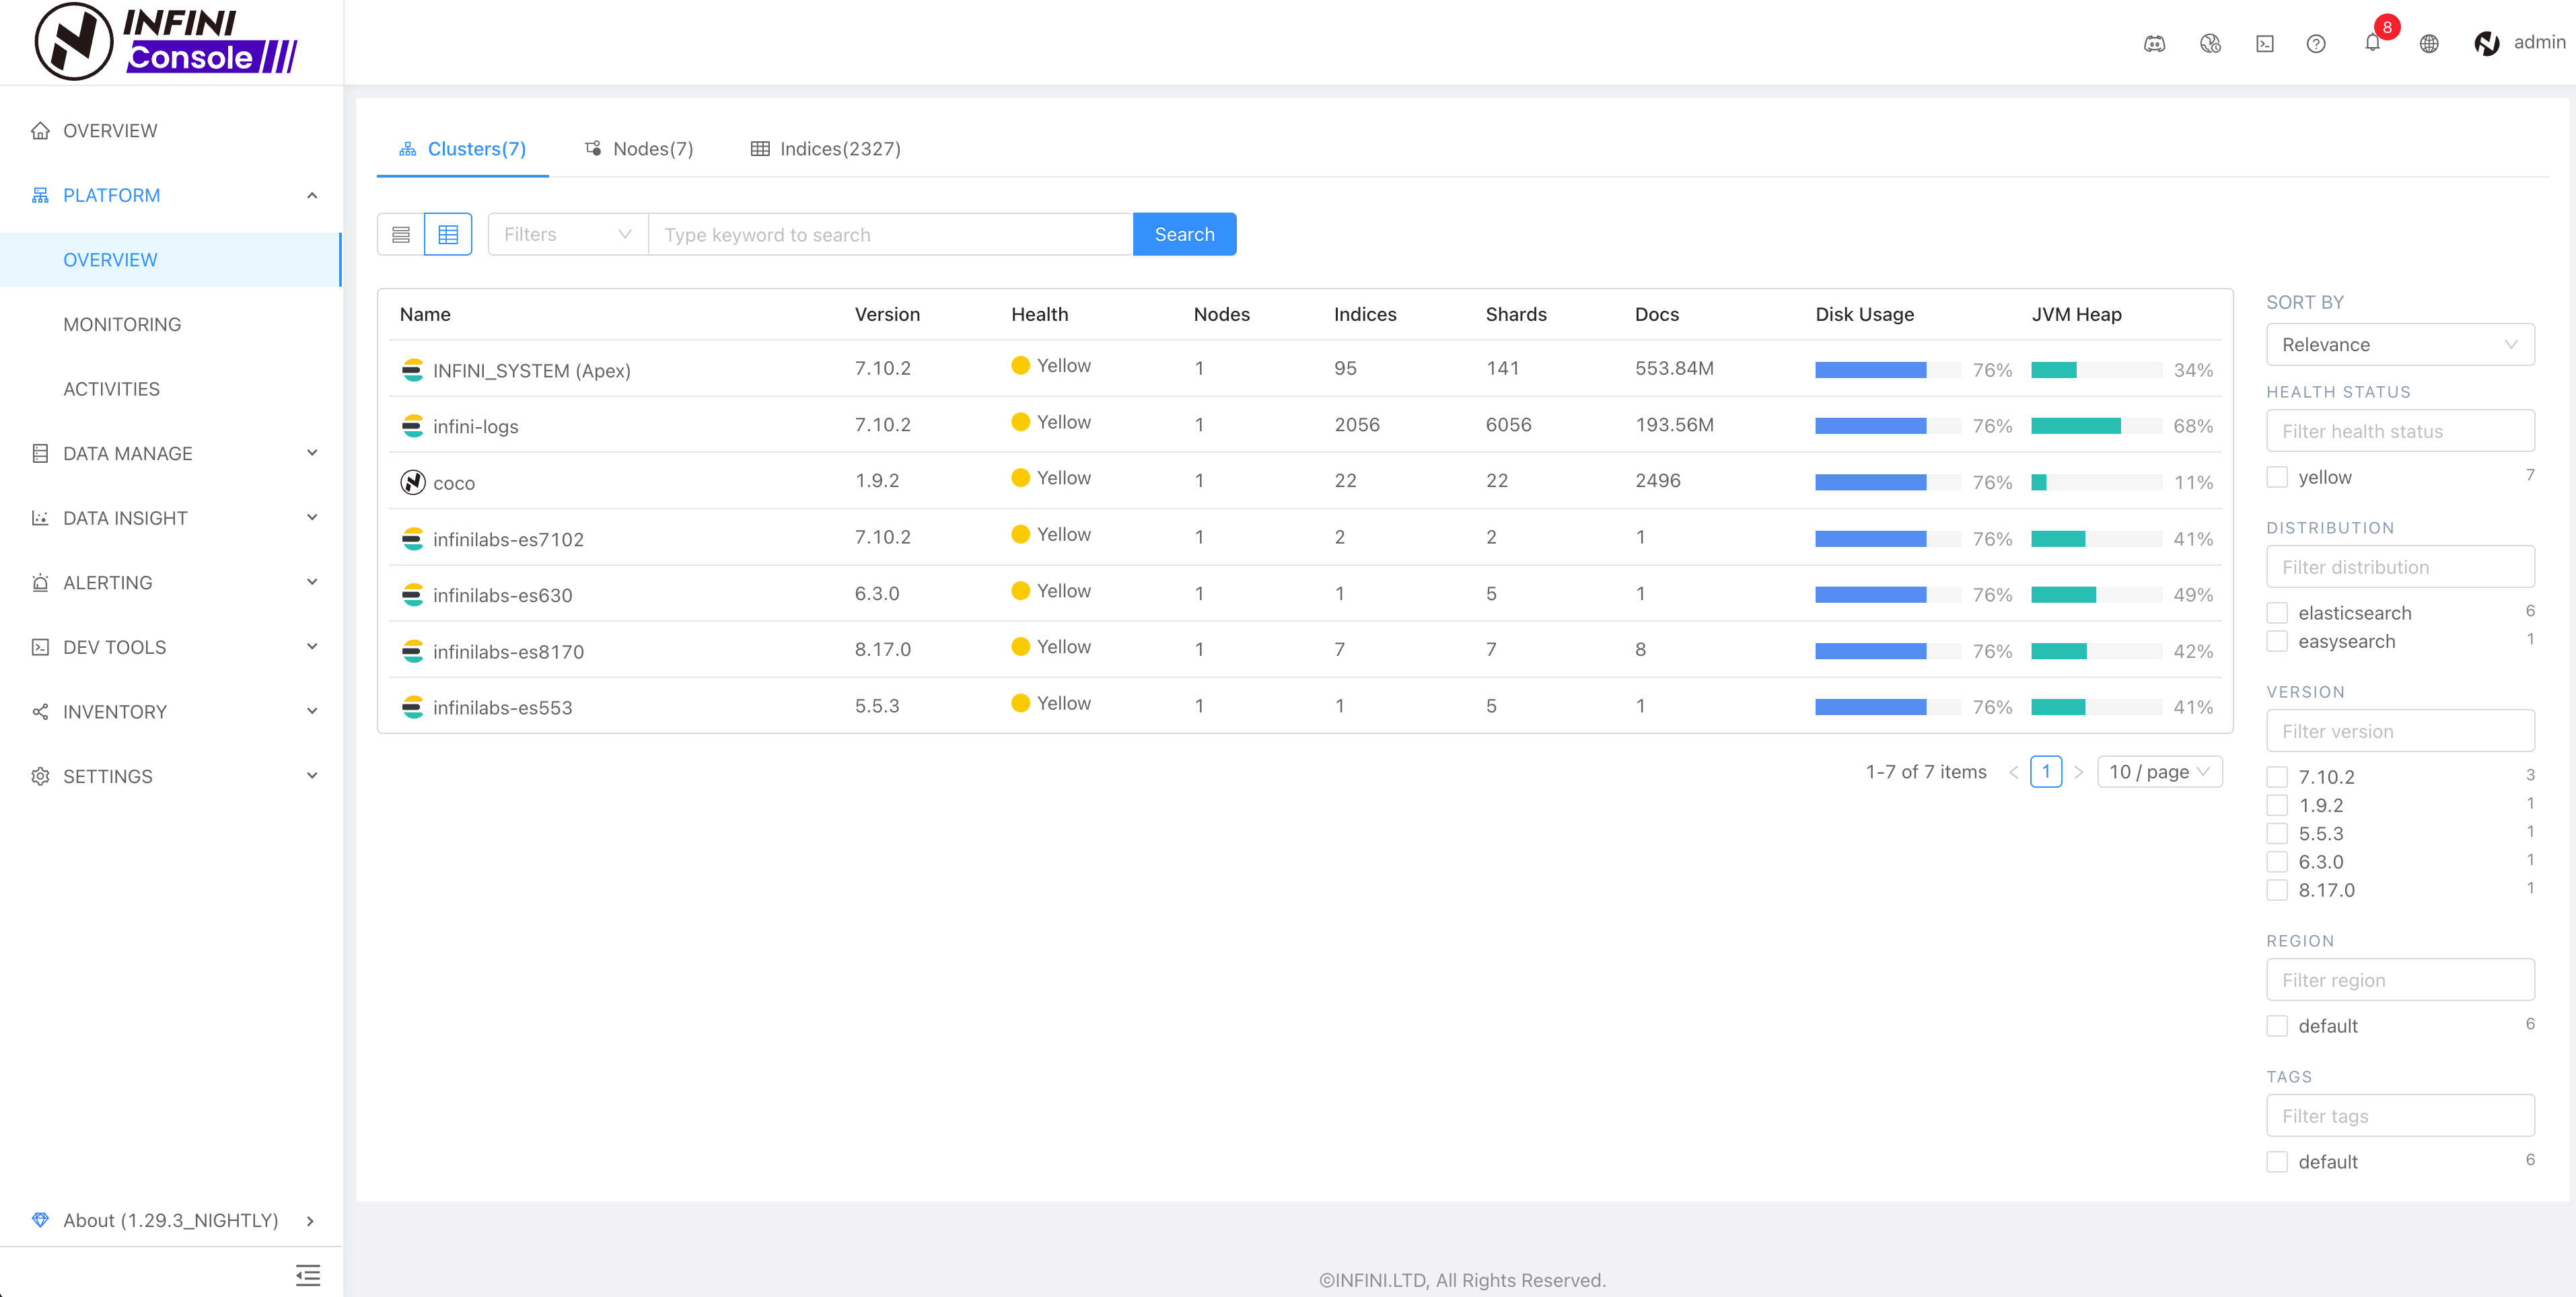
Task: Switch to the Nodes(7) tab
Action: point(639,149)
